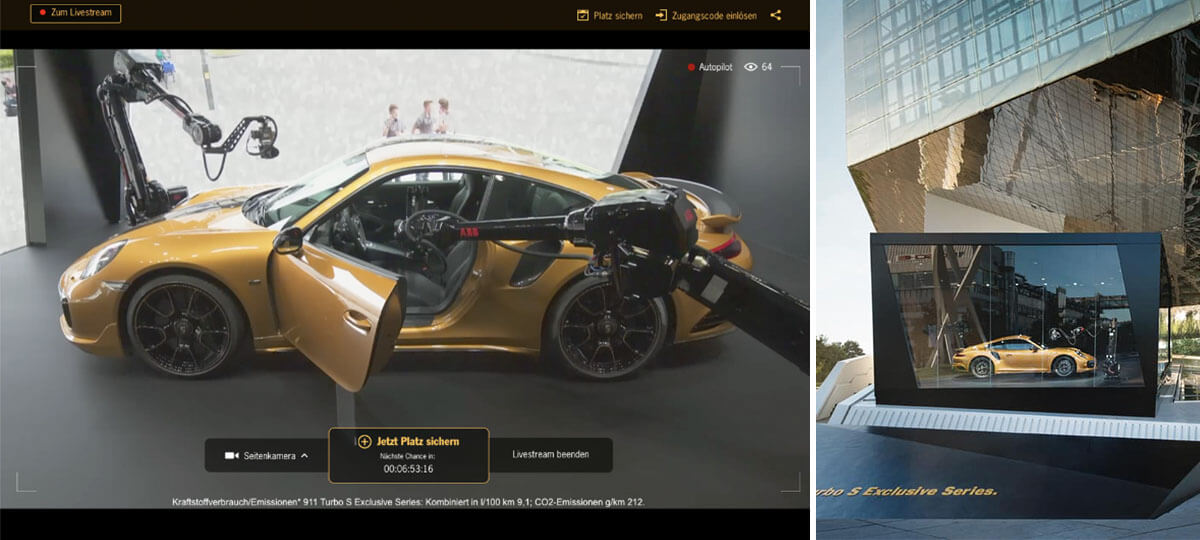Click the viewer count eye icon
Viewport: 1200px width, 540px height.
750,67
